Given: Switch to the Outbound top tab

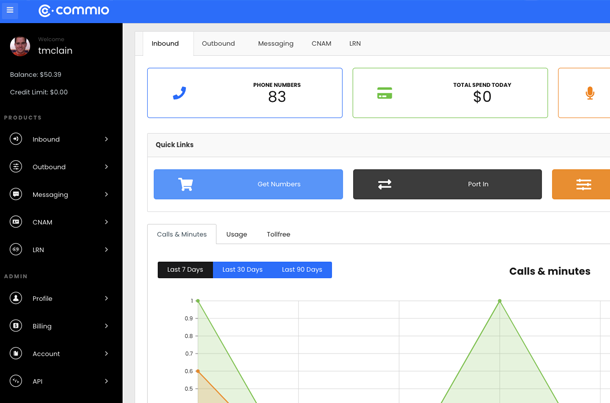Looking at the screenshot, I should pyautogui.click(x=218, y=44).
